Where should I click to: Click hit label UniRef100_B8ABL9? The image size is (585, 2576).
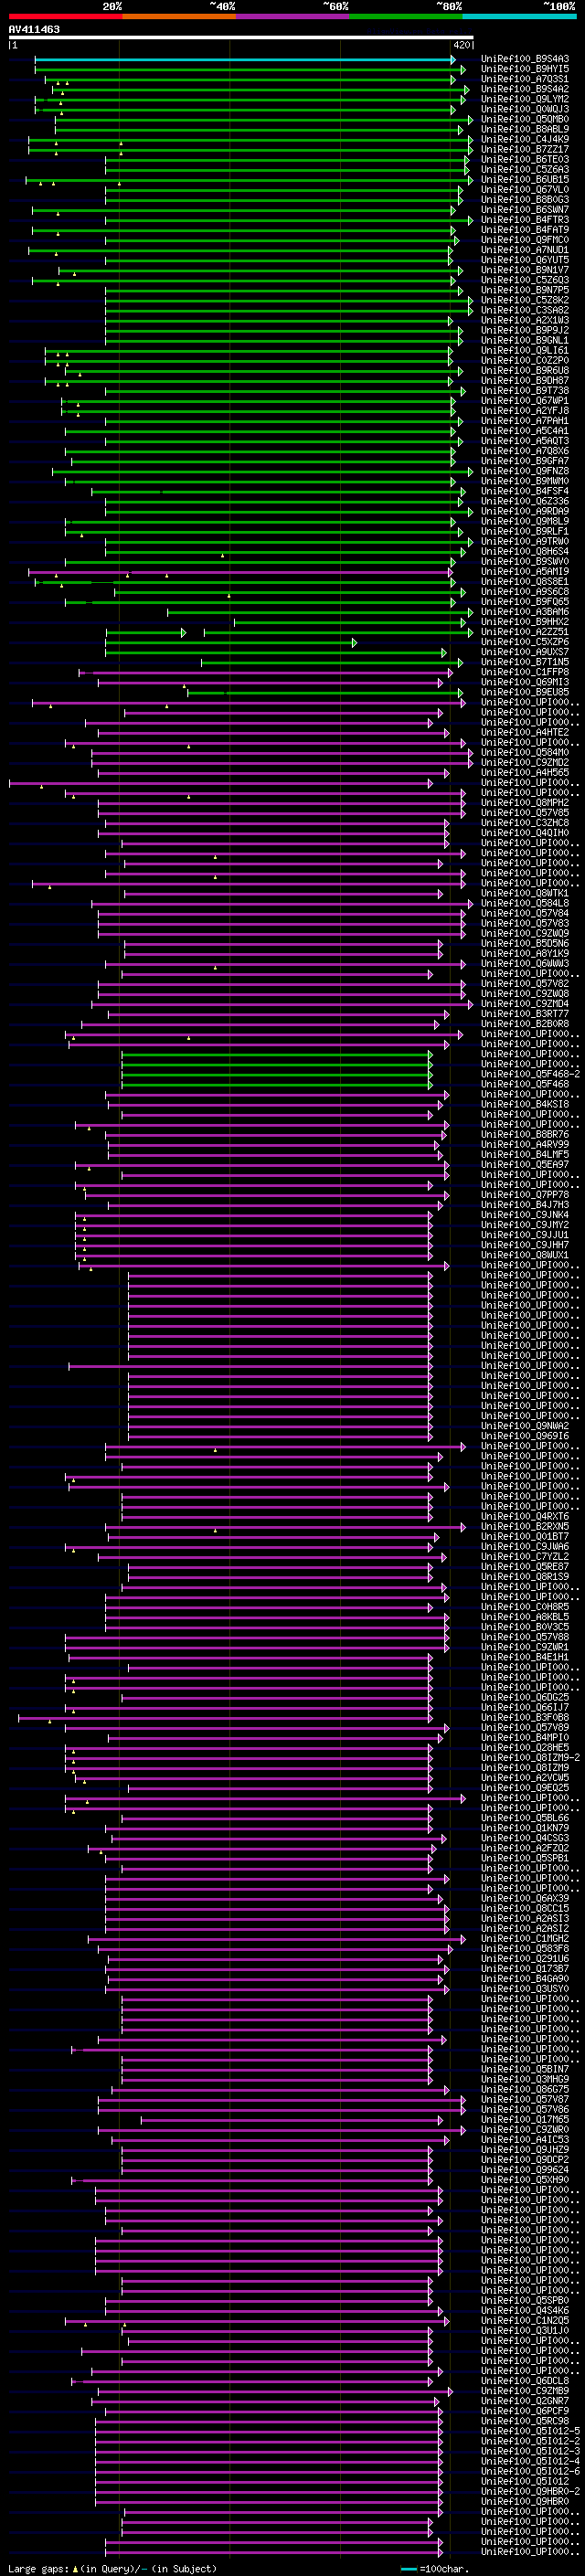point(525,129)
